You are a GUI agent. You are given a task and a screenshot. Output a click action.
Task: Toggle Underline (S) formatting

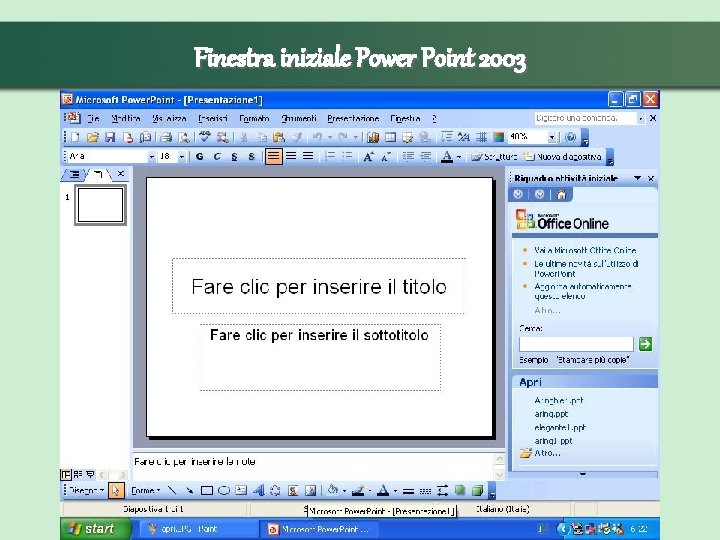coord(234,157)
